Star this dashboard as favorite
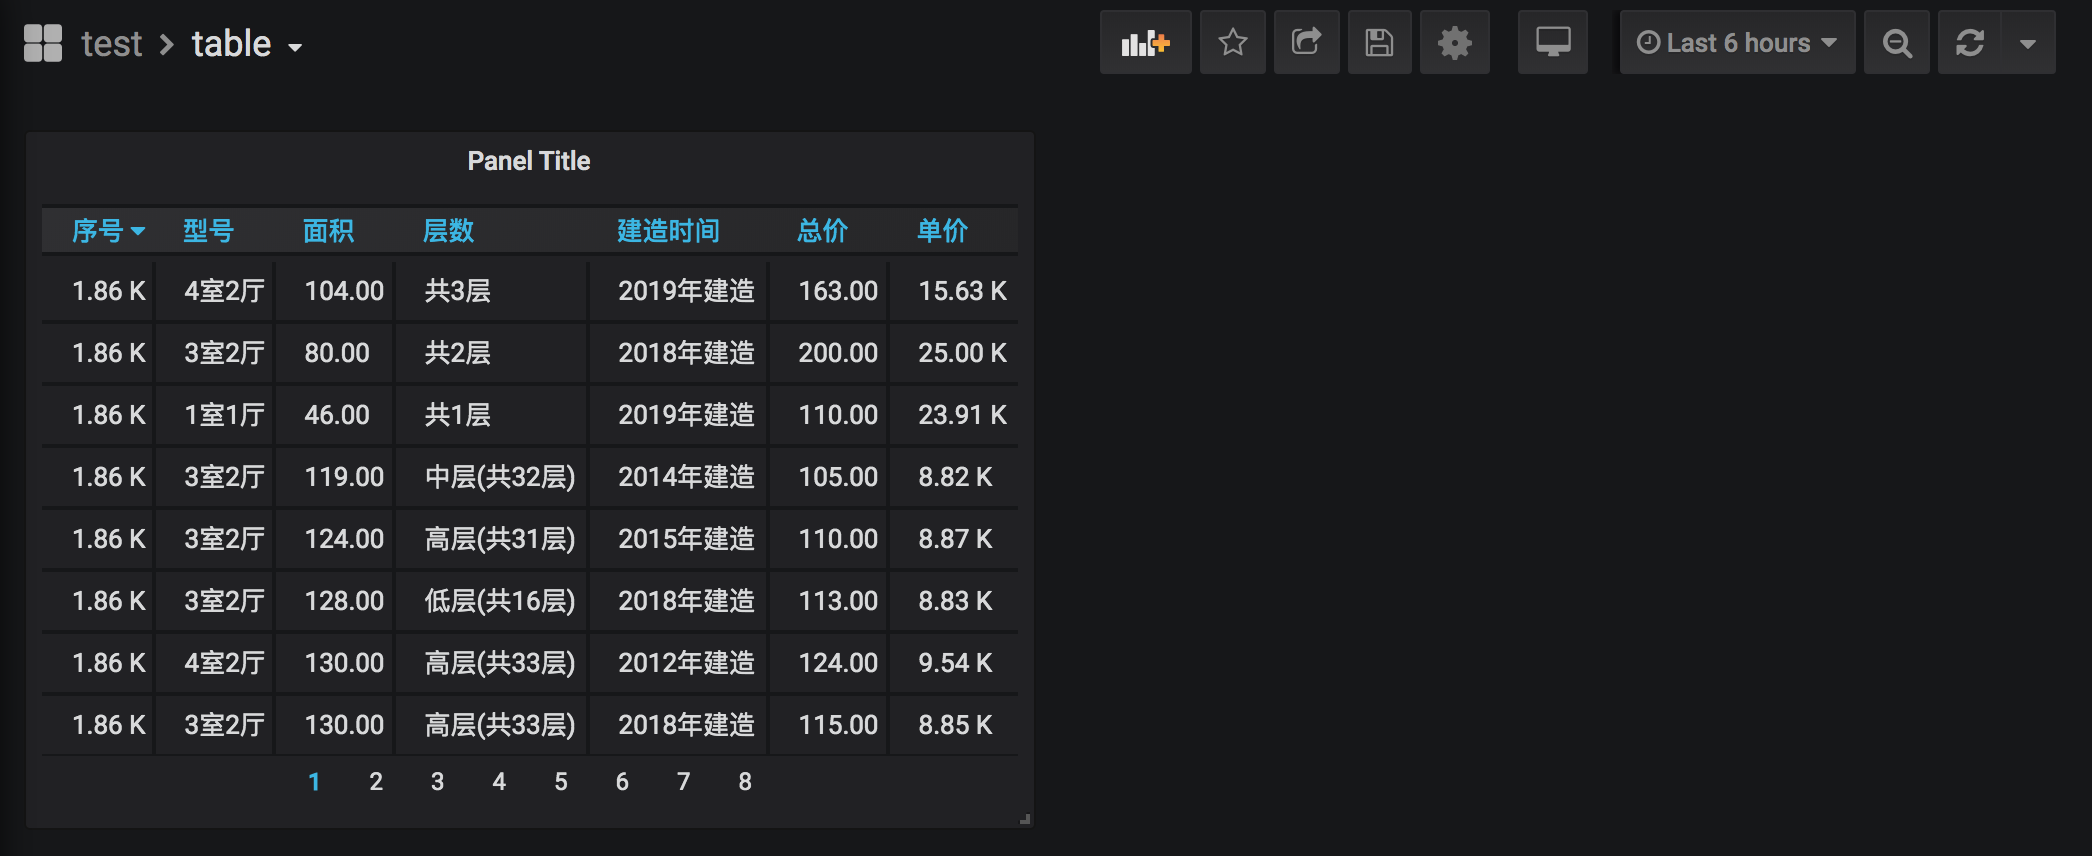Image resolution: width=2092 pixels, height=856 pixels. pyautogui.click(x=1233, y=43)
